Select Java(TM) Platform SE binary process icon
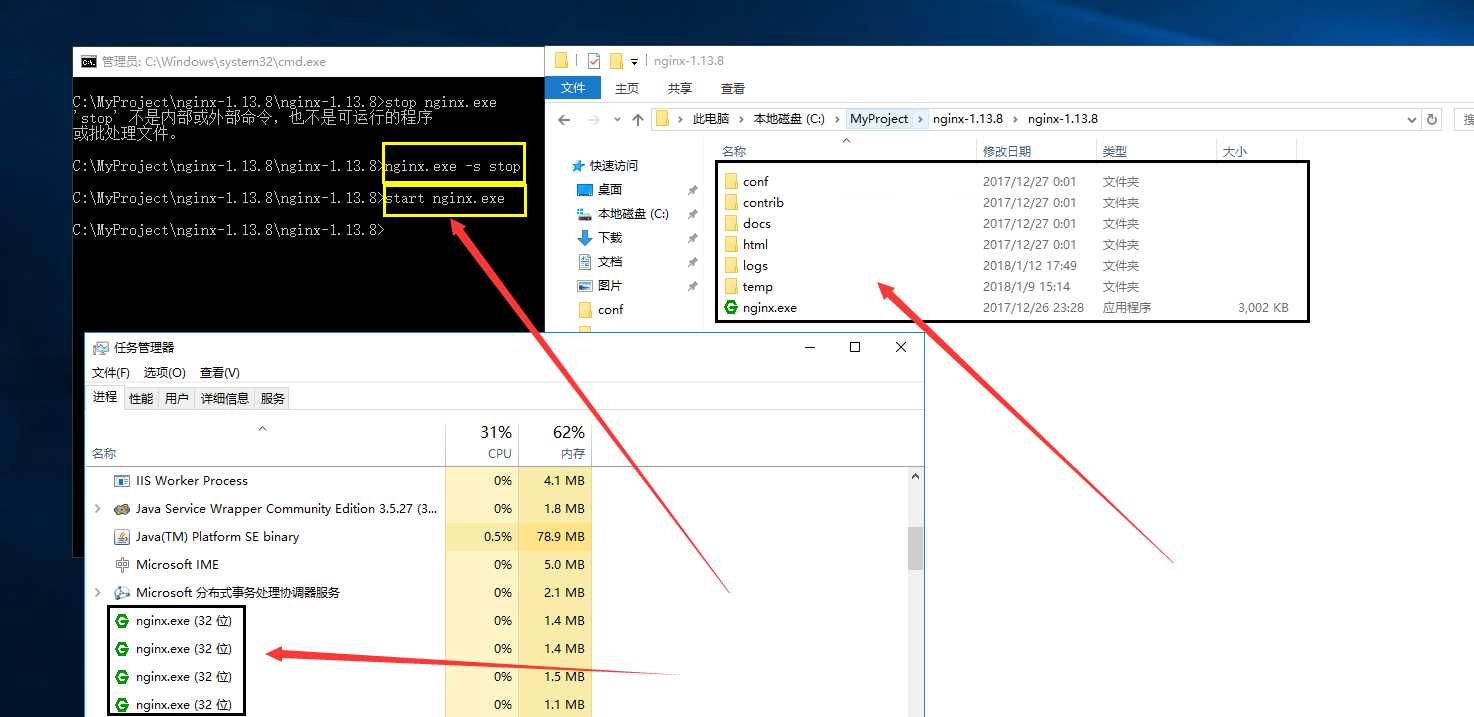Viewport: 1474px width, 717px height. [122, 537]
